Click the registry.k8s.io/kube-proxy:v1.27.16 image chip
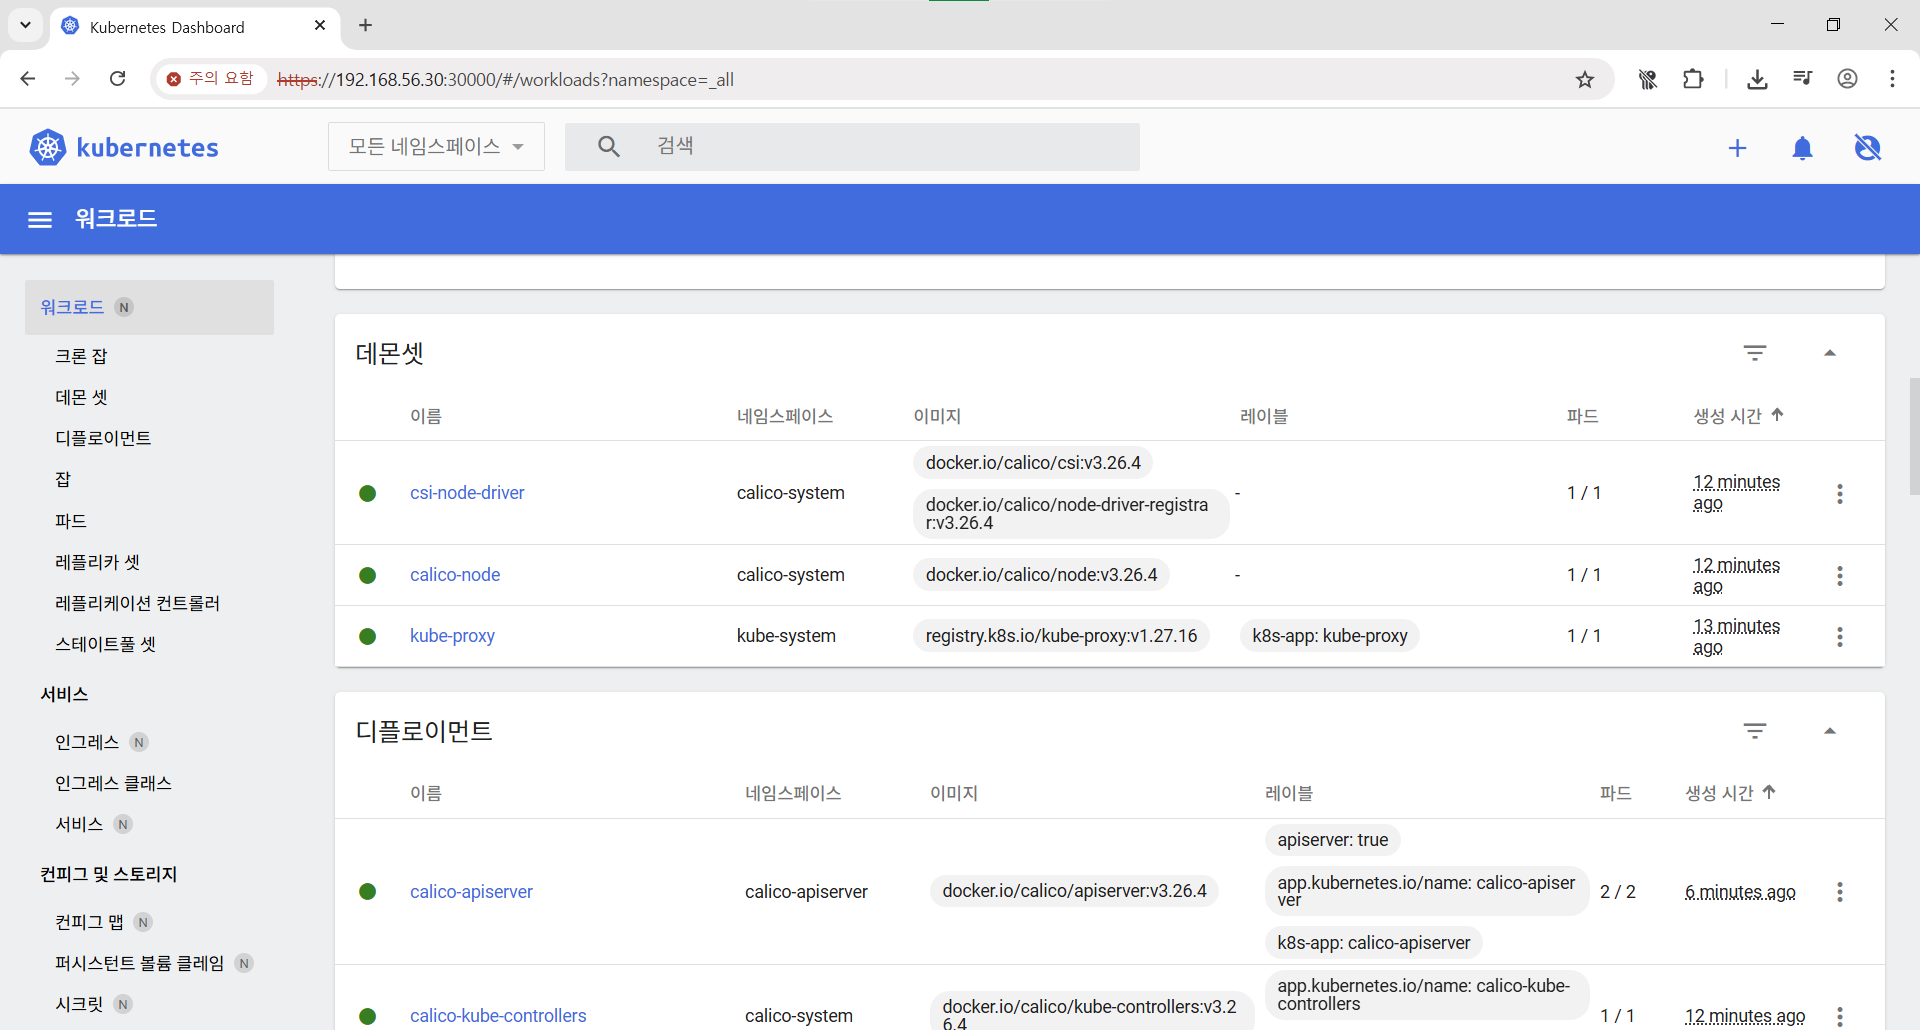Viewport: 1920px width, 1030px height. tap(1061, 636)
